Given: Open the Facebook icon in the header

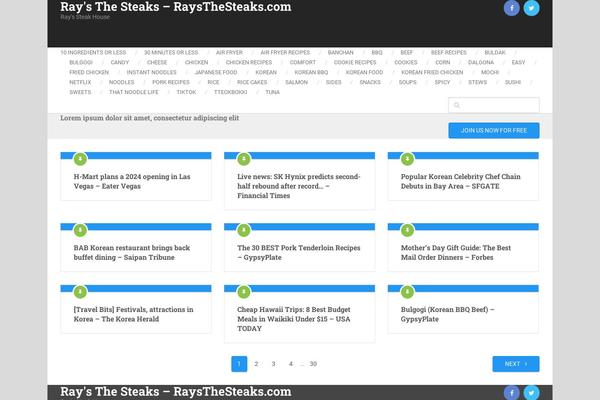Looking at the screenshot, I should [x=511, y=8].
